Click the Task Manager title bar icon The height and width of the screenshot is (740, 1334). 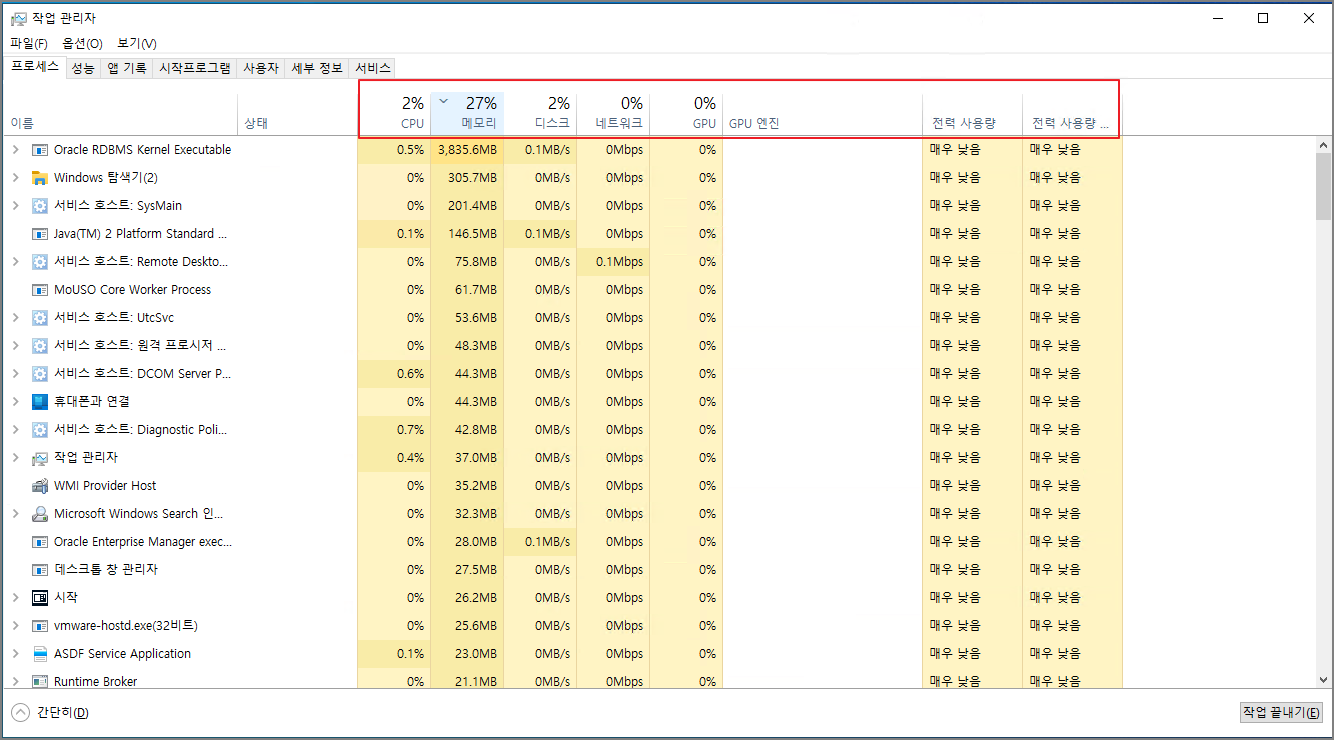18,18
